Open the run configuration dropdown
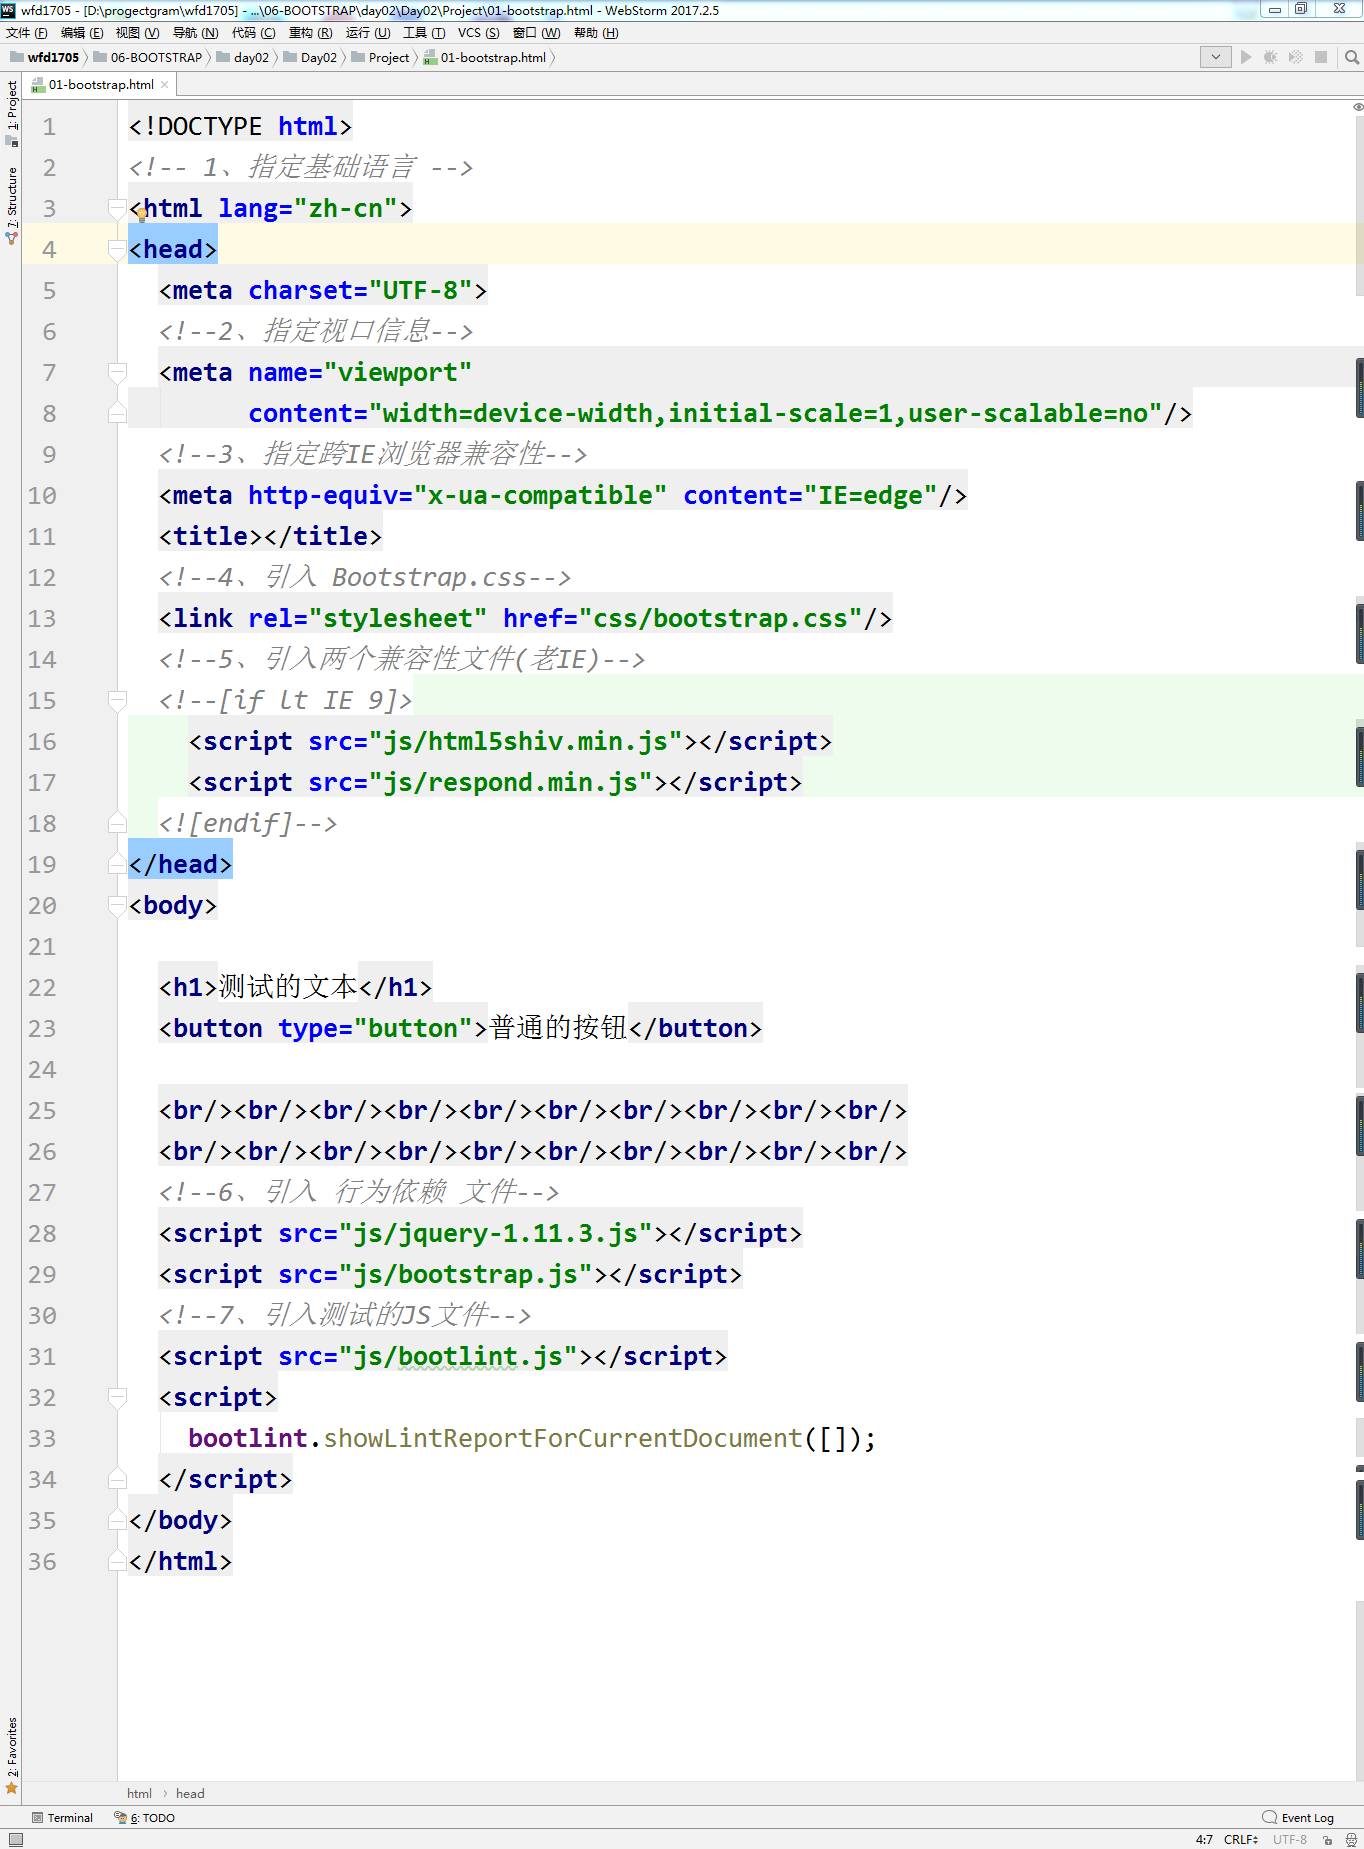The image size is (1364, 1849). click(1215, 57)
